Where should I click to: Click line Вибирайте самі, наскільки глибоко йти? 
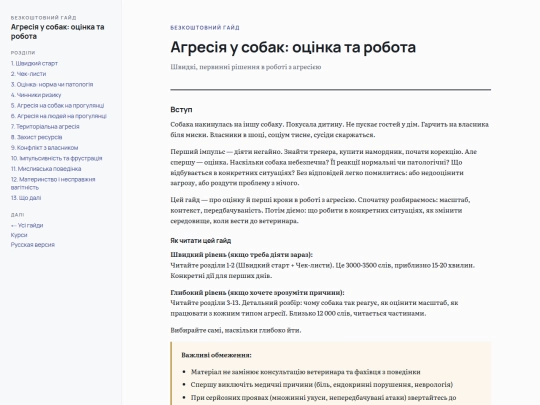236,330
